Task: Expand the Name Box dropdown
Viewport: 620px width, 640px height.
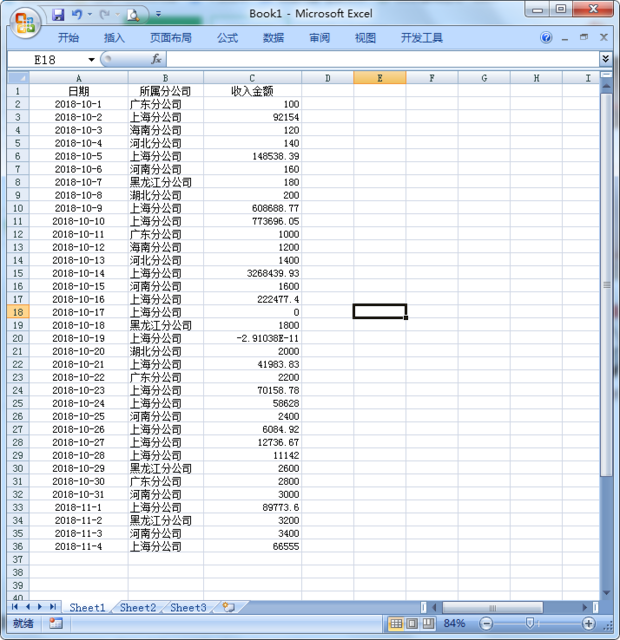Action: [91, 60]
